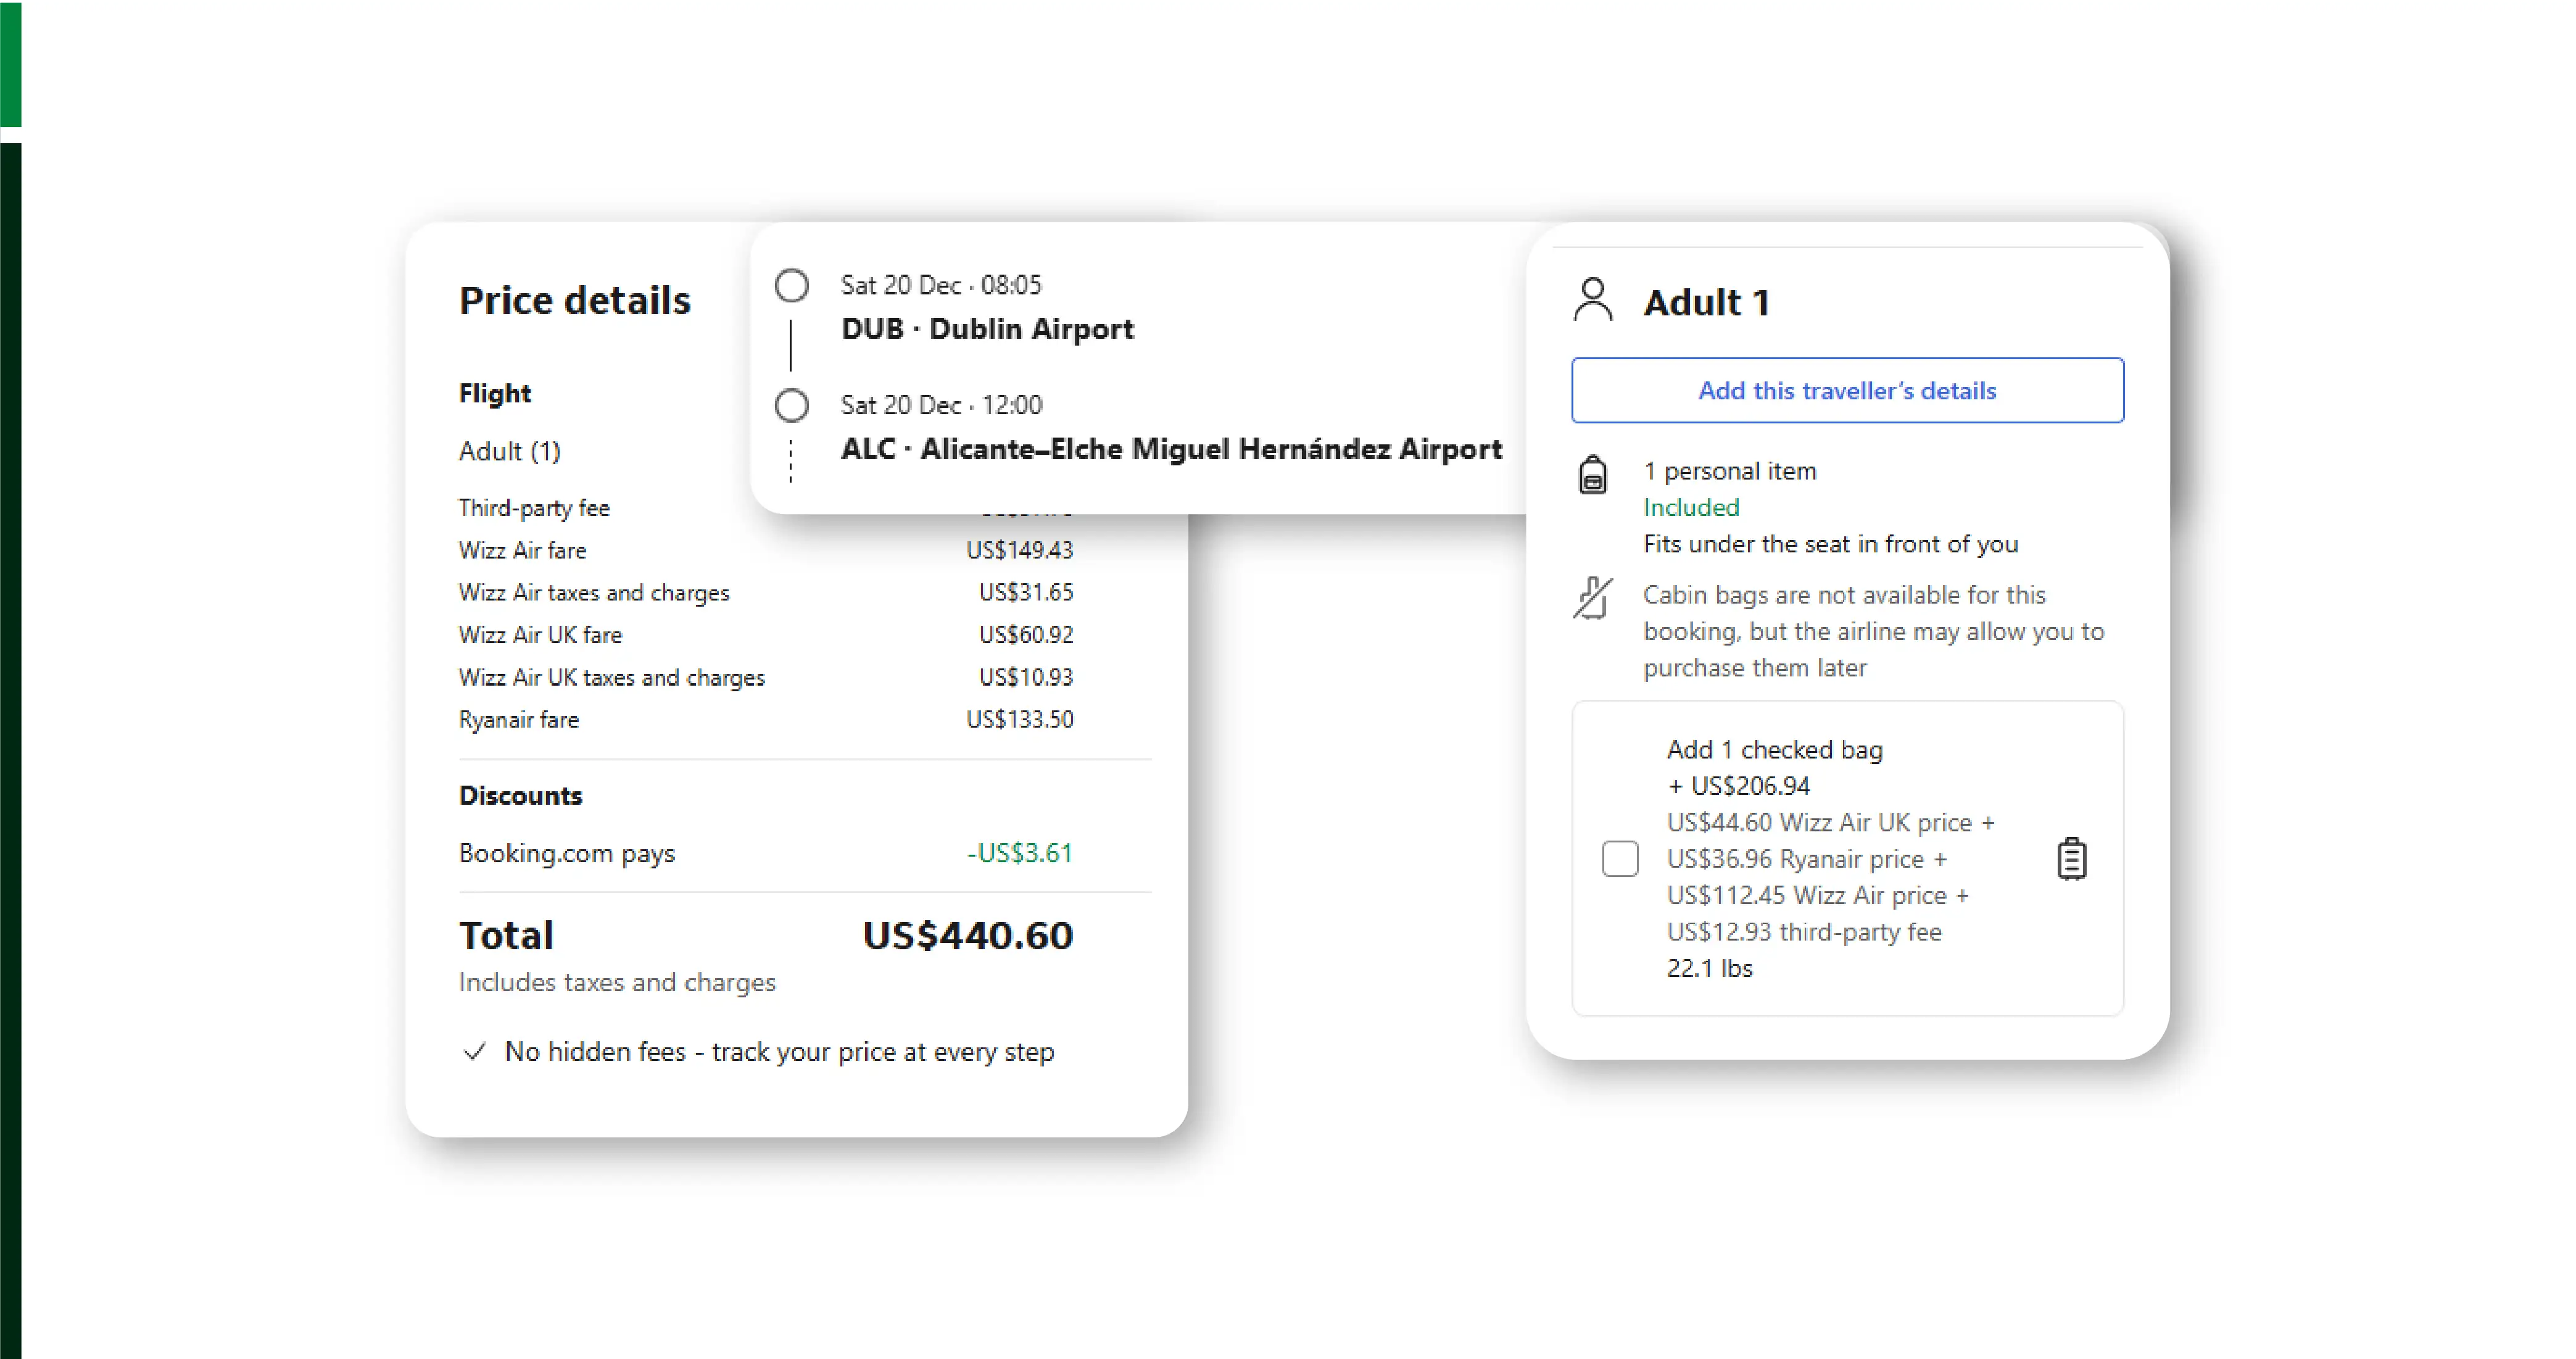Click the no cabin bags icon
Viewport: 2576px width, 1359px height.
coord(1592,598)
